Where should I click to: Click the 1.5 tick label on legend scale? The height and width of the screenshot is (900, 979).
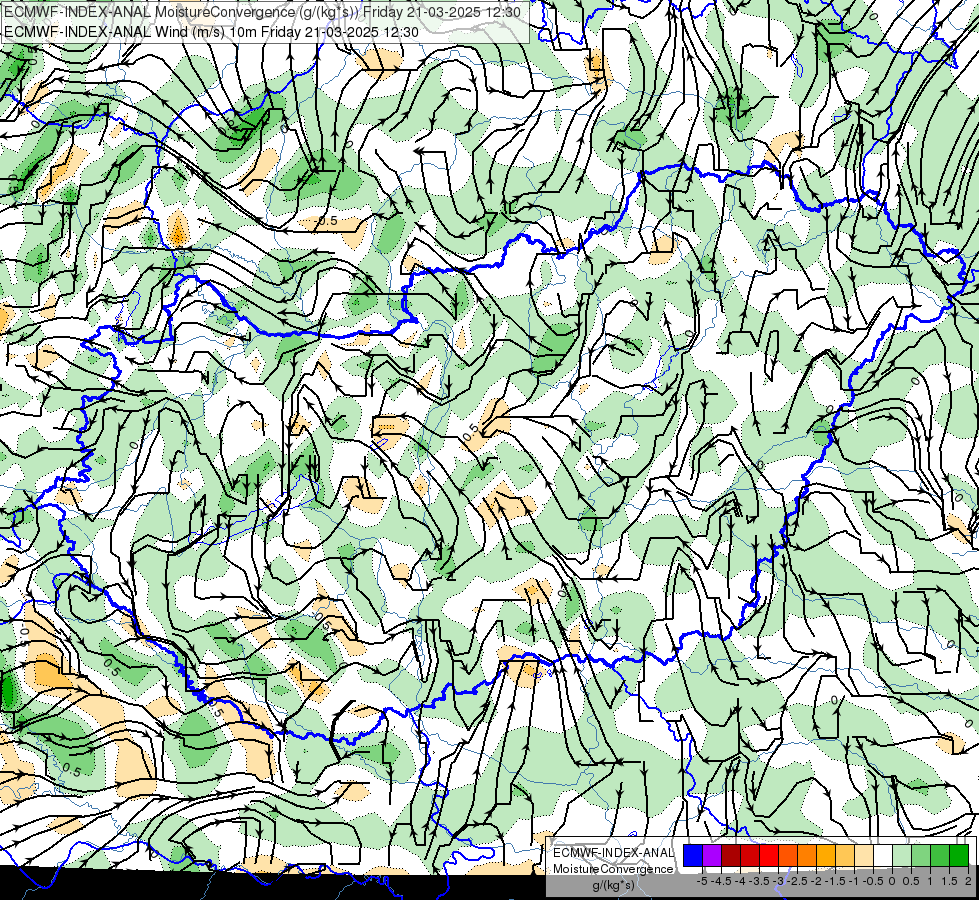949,881
